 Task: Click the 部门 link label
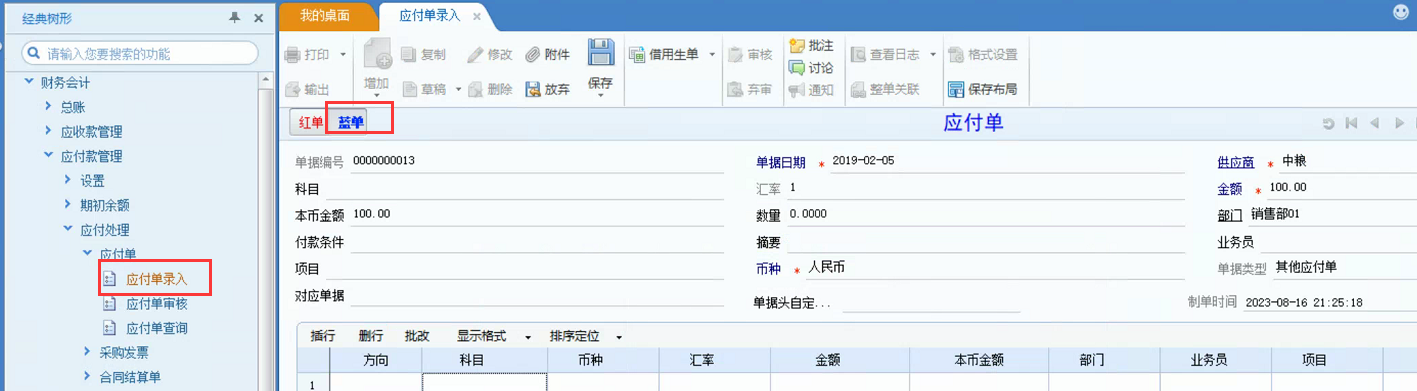click(x=1229, y=215)
